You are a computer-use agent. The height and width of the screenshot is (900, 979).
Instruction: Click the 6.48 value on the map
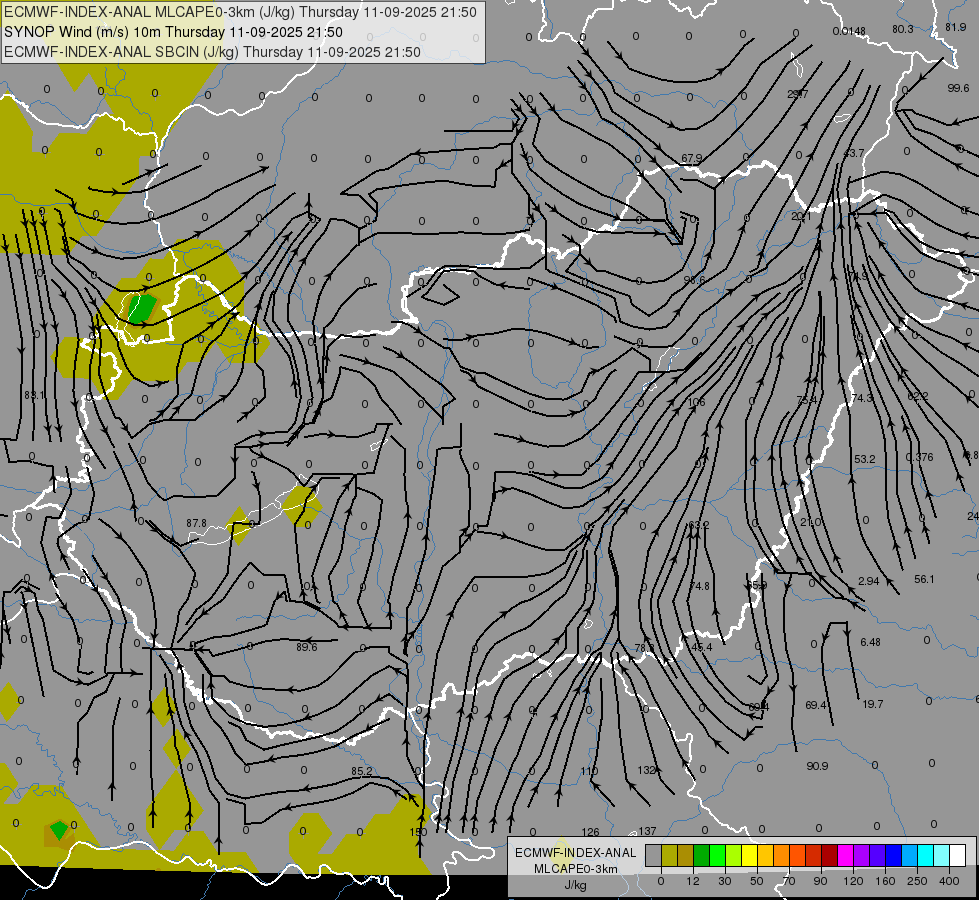[x=870, y=642]
